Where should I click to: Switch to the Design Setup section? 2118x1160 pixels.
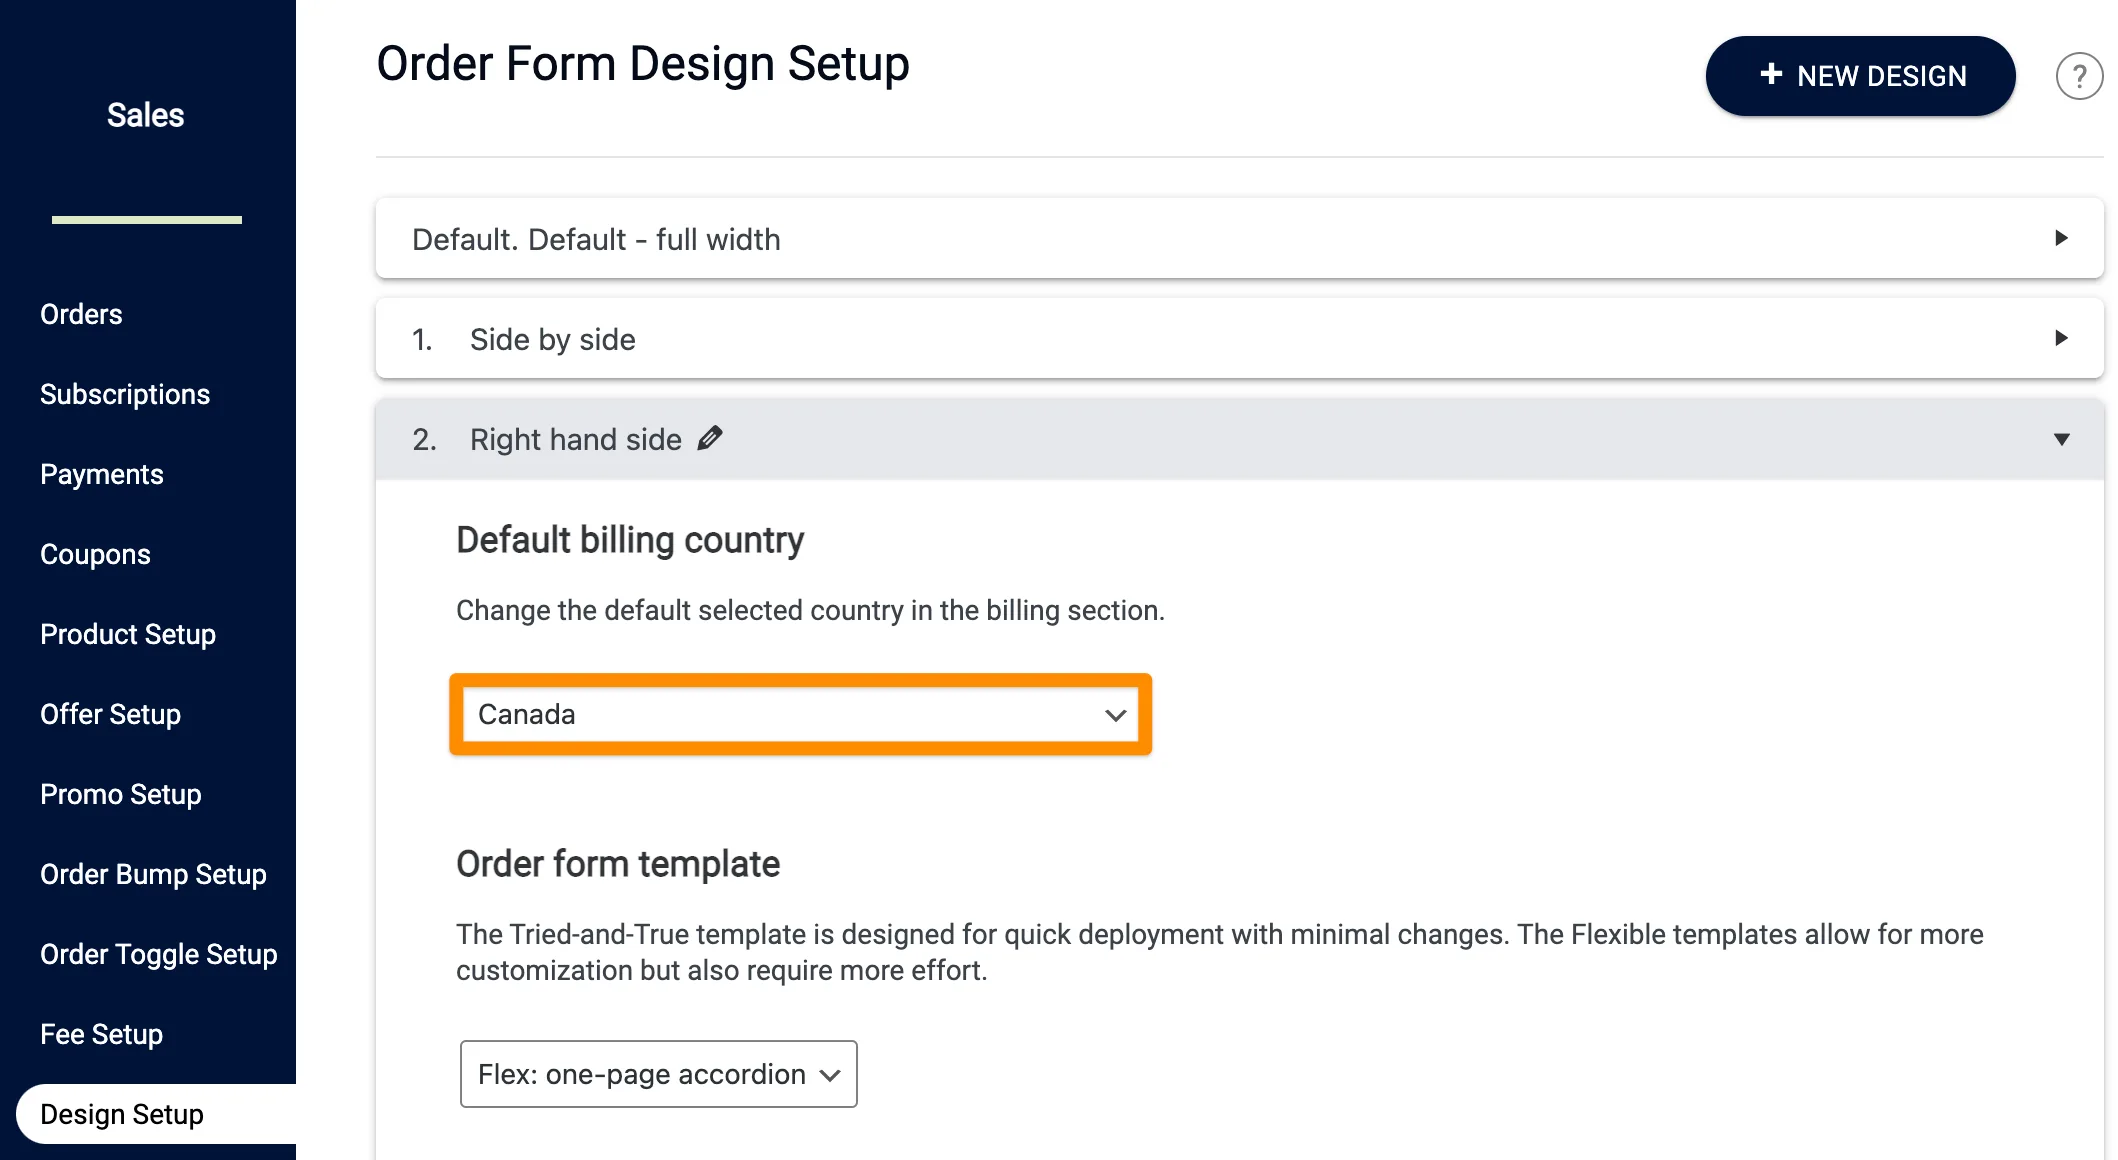122,1113
